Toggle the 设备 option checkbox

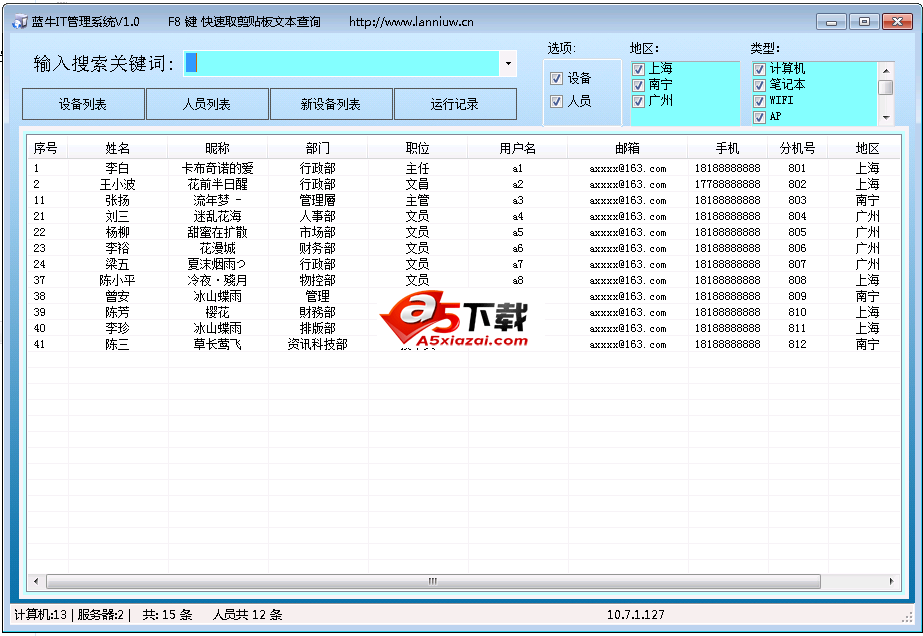556,78
